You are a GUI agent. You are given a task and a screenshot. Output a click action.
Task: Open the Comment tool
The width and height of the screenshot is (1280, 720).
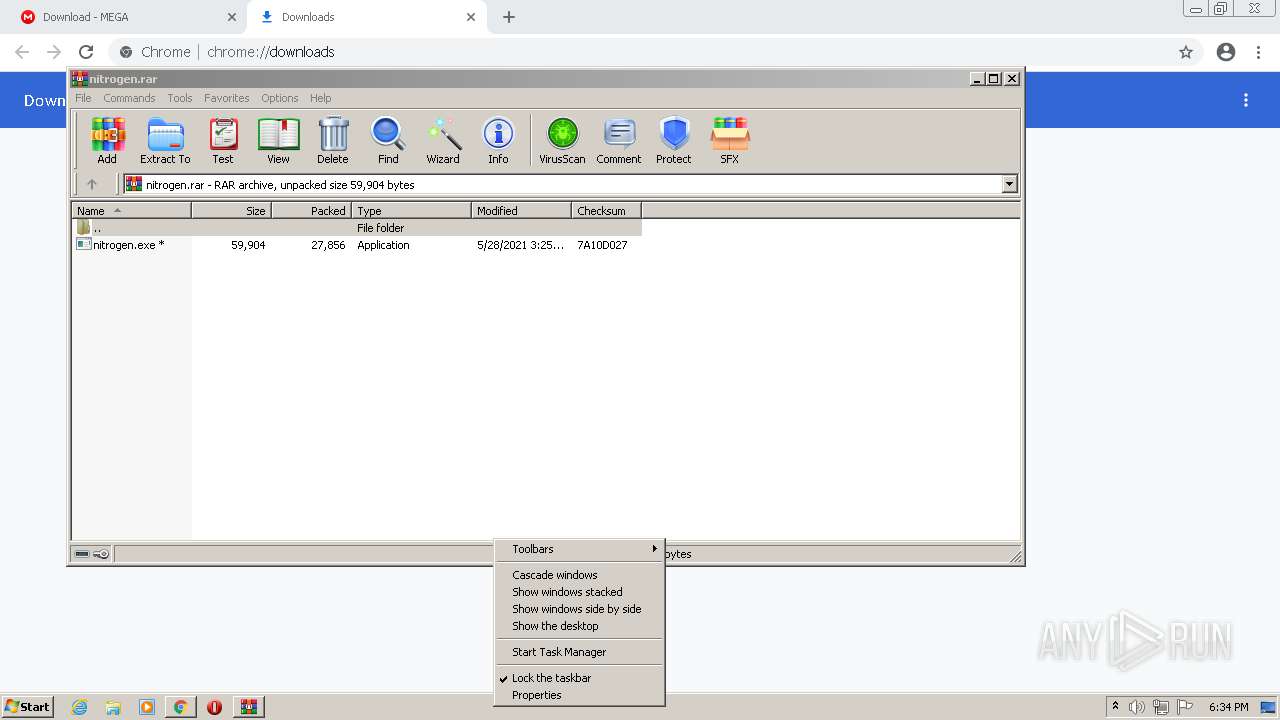[x=619, y=141]
